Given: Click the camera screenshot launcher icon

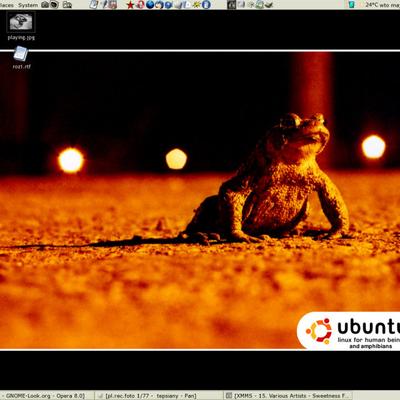Looking at the screenshot, I should 45,5.
